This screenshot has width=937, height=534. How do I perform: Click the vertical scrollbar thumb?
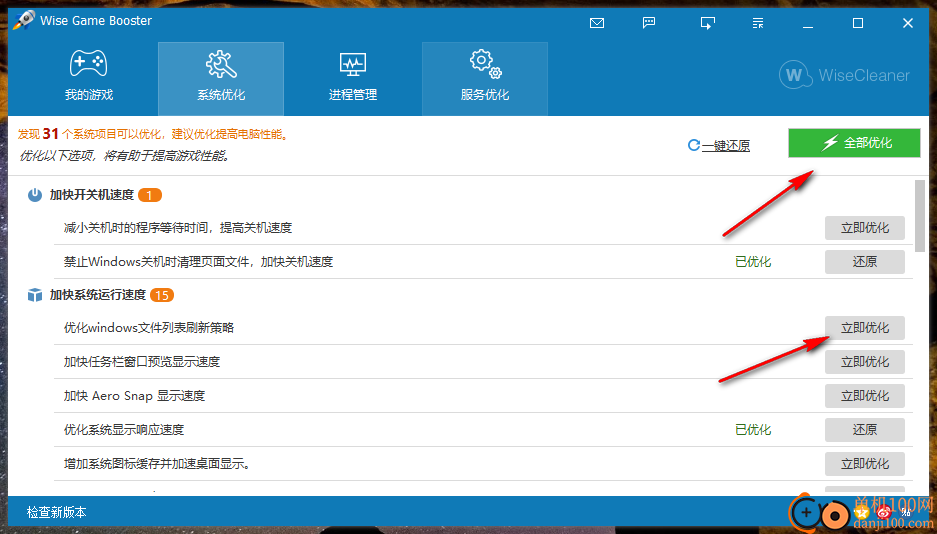[x=920, y=216]
